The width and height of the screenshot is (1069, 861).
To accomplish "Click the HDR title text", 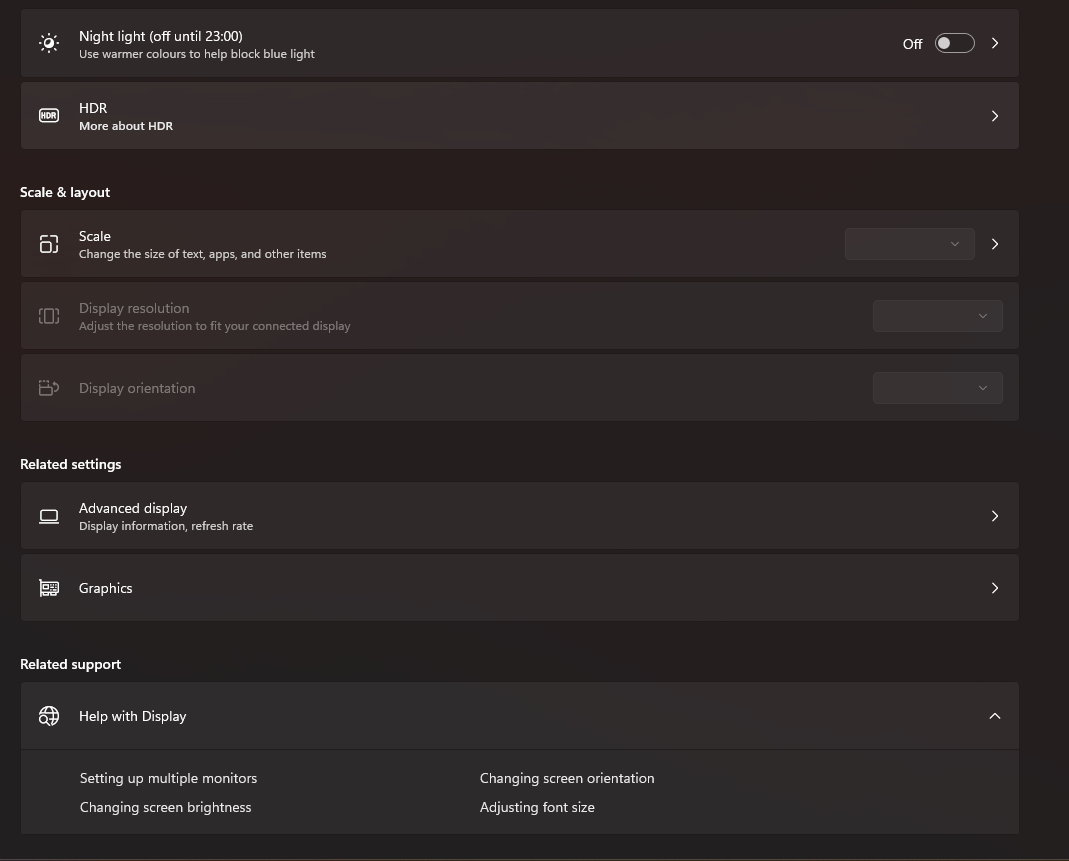I will pyautogui.click(x=93, y=108).
